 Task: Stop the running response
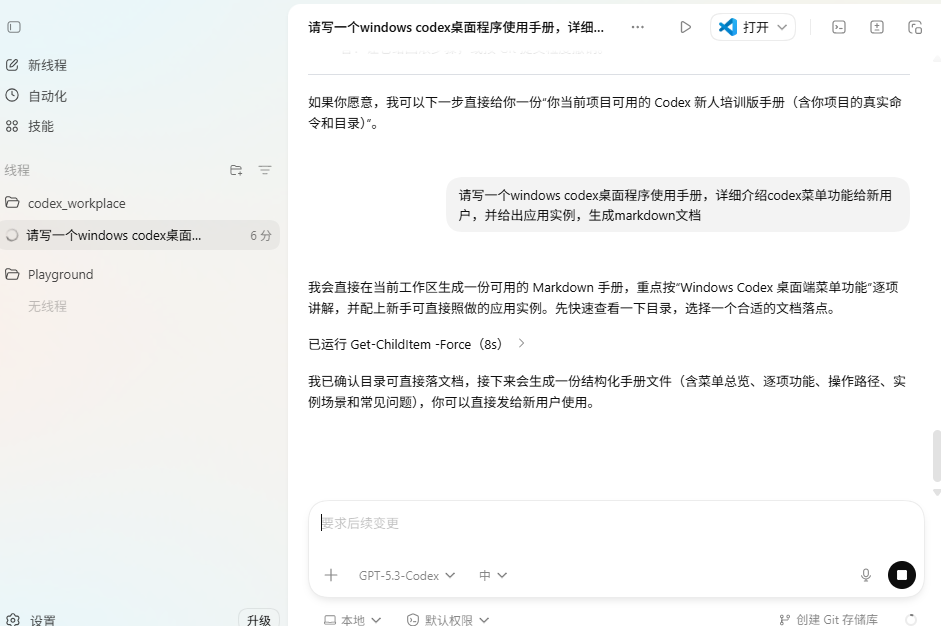tap(901, 575)
